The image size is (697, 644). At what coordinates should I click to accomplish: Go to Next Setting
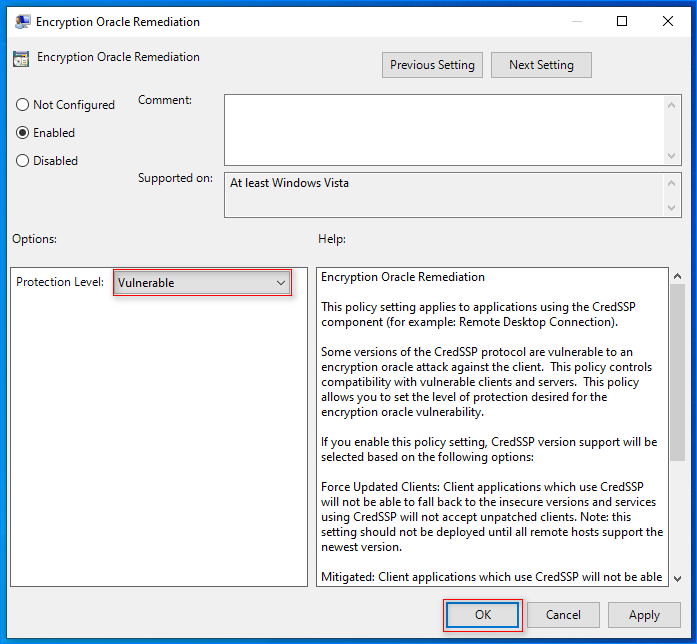click(x=541, y=65)
